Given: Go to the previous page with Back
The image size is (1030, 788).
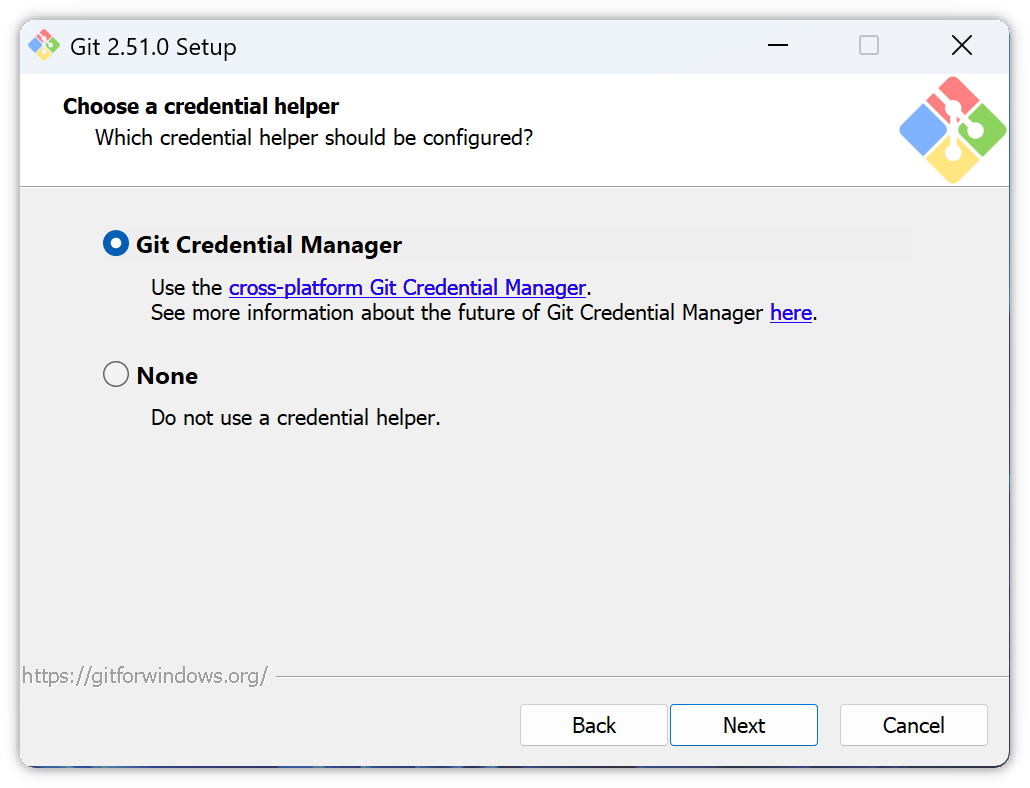Looking at the screenshot, I should point(594,725).
